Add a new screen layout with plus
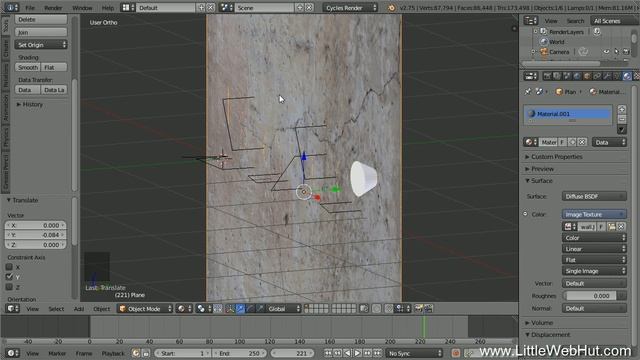The height and width of the screenshot is (360, 640). click(201, 7)
